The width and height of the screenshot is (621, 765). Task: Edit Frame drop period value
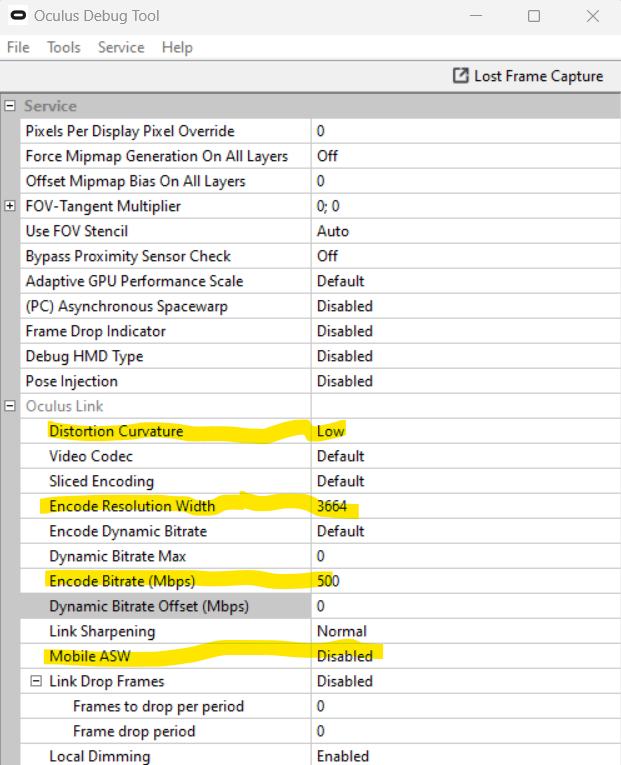pos(466,731)
